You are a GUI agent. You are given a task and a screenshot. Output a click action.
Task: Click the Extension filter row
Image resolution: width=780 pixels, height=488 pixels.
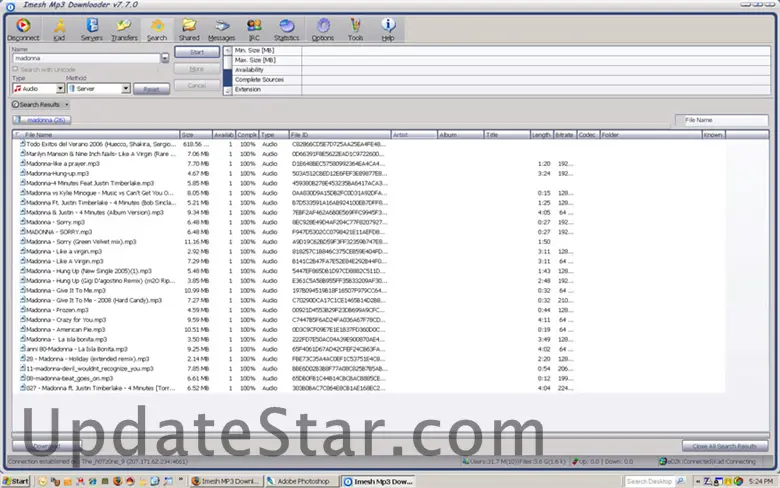coord(501,90)
